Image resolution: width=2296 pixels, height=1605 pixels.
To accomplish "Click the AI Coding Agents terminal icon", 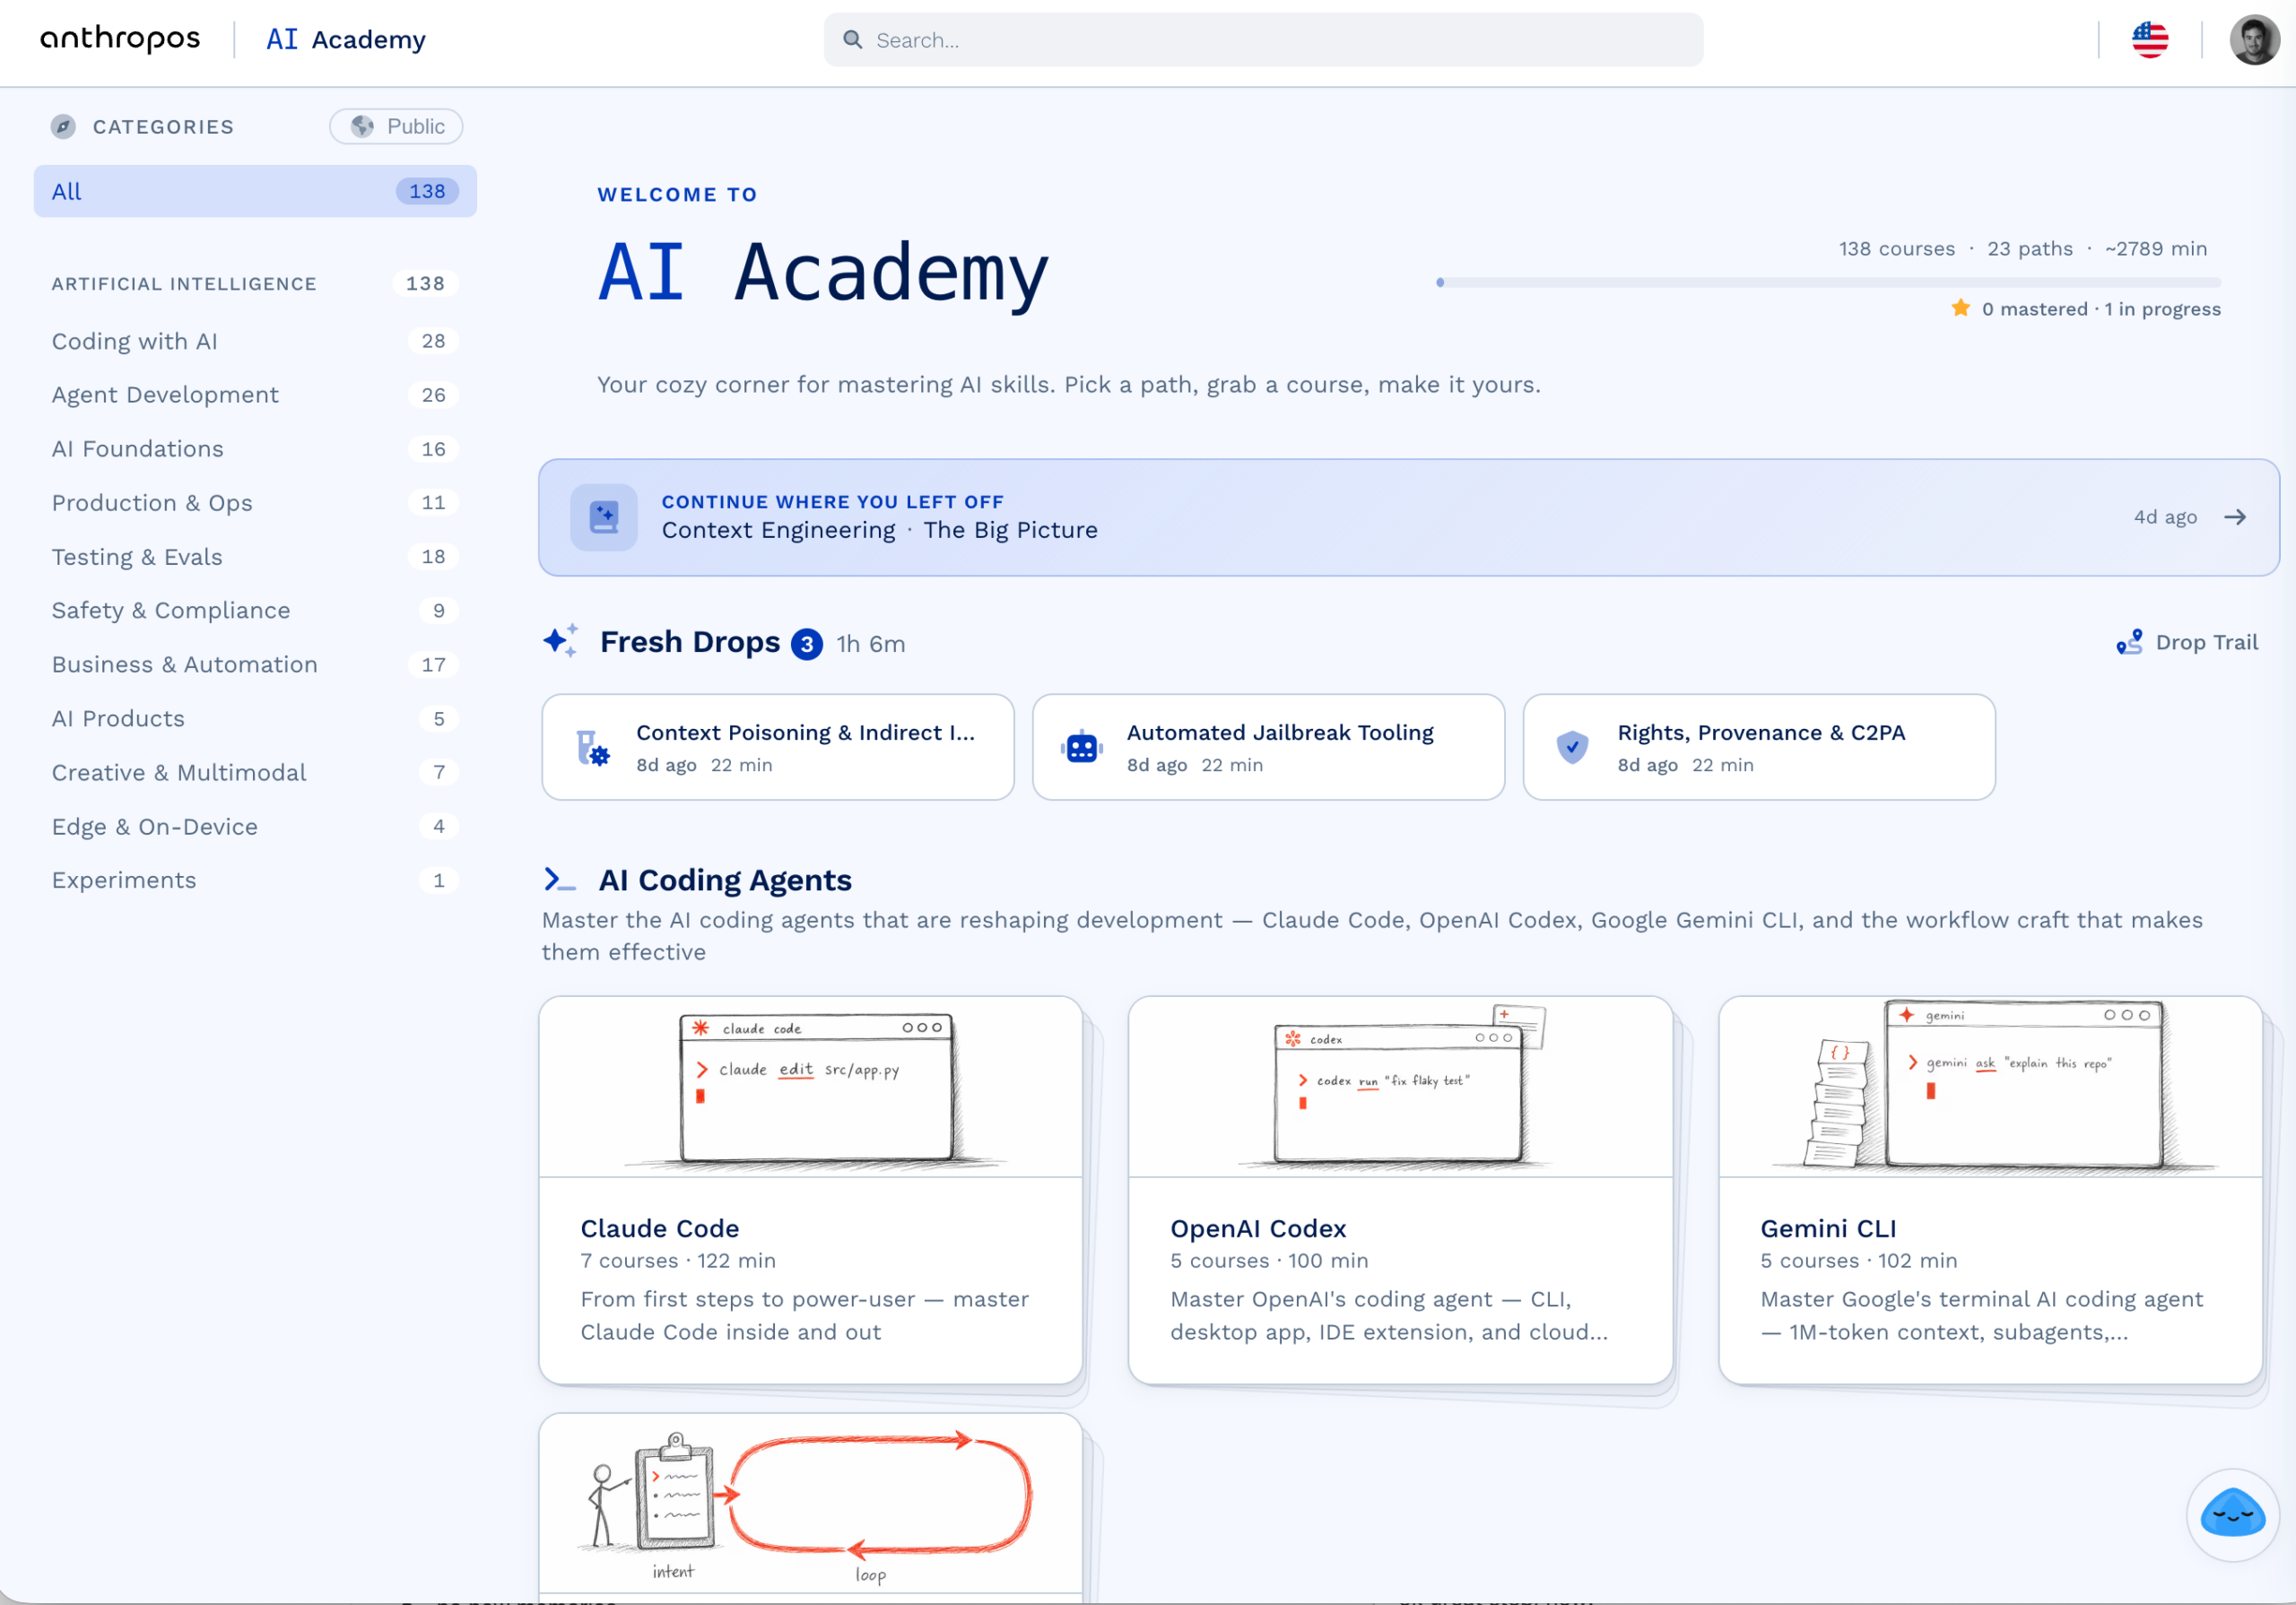I will coord(559,880).
